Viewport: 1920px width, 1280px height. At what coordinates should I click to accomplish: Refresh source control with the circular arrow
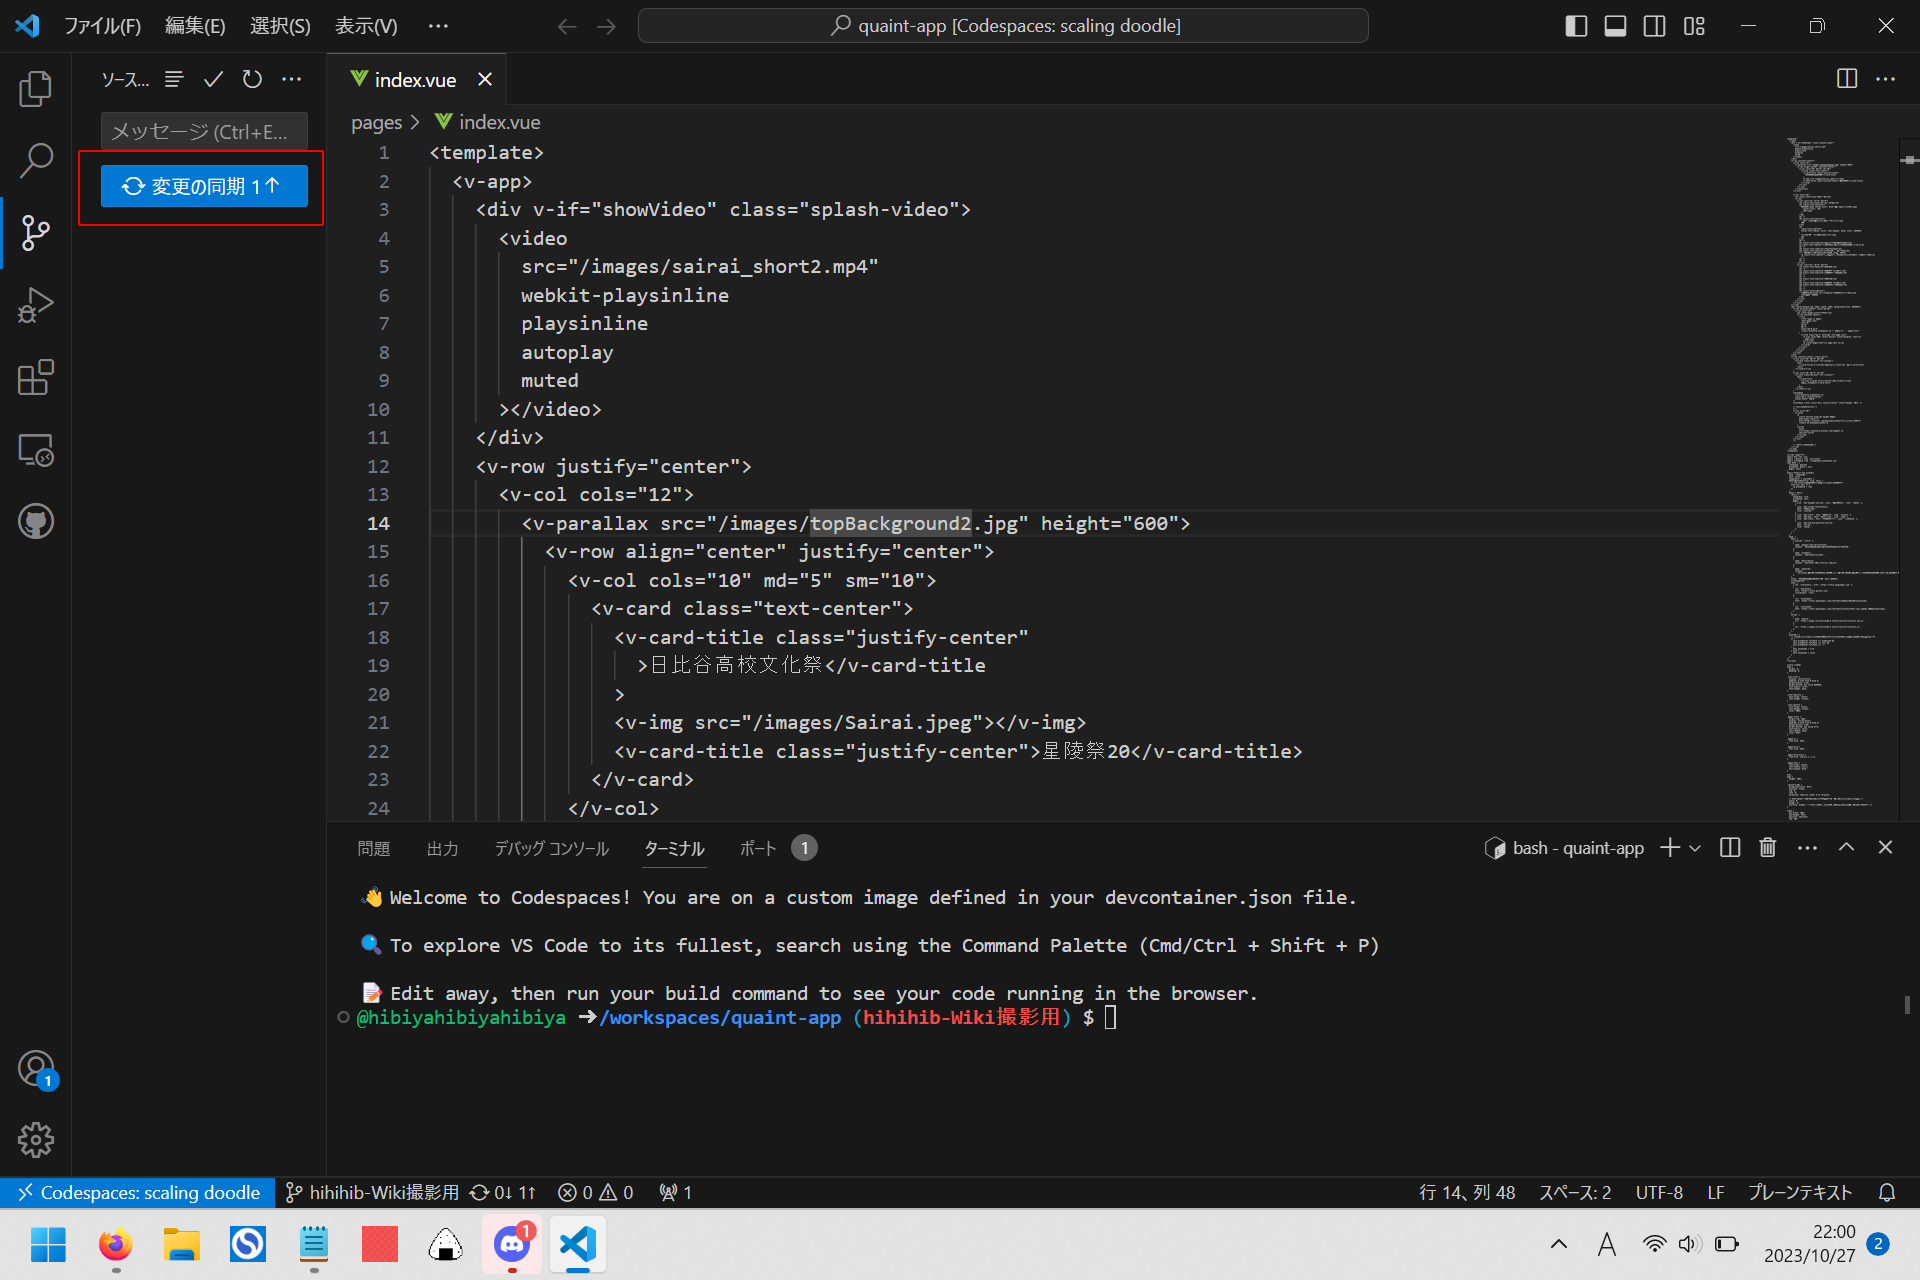(252, 79)
